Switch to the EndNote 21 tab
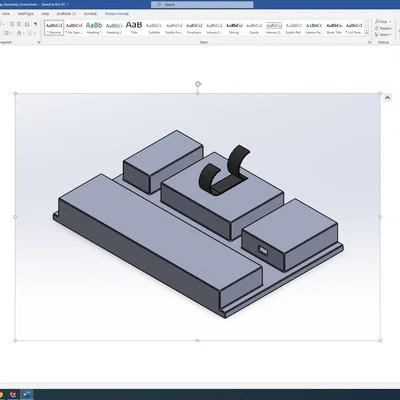The width and height of the screenshot is (400, 400). point(66,14)
